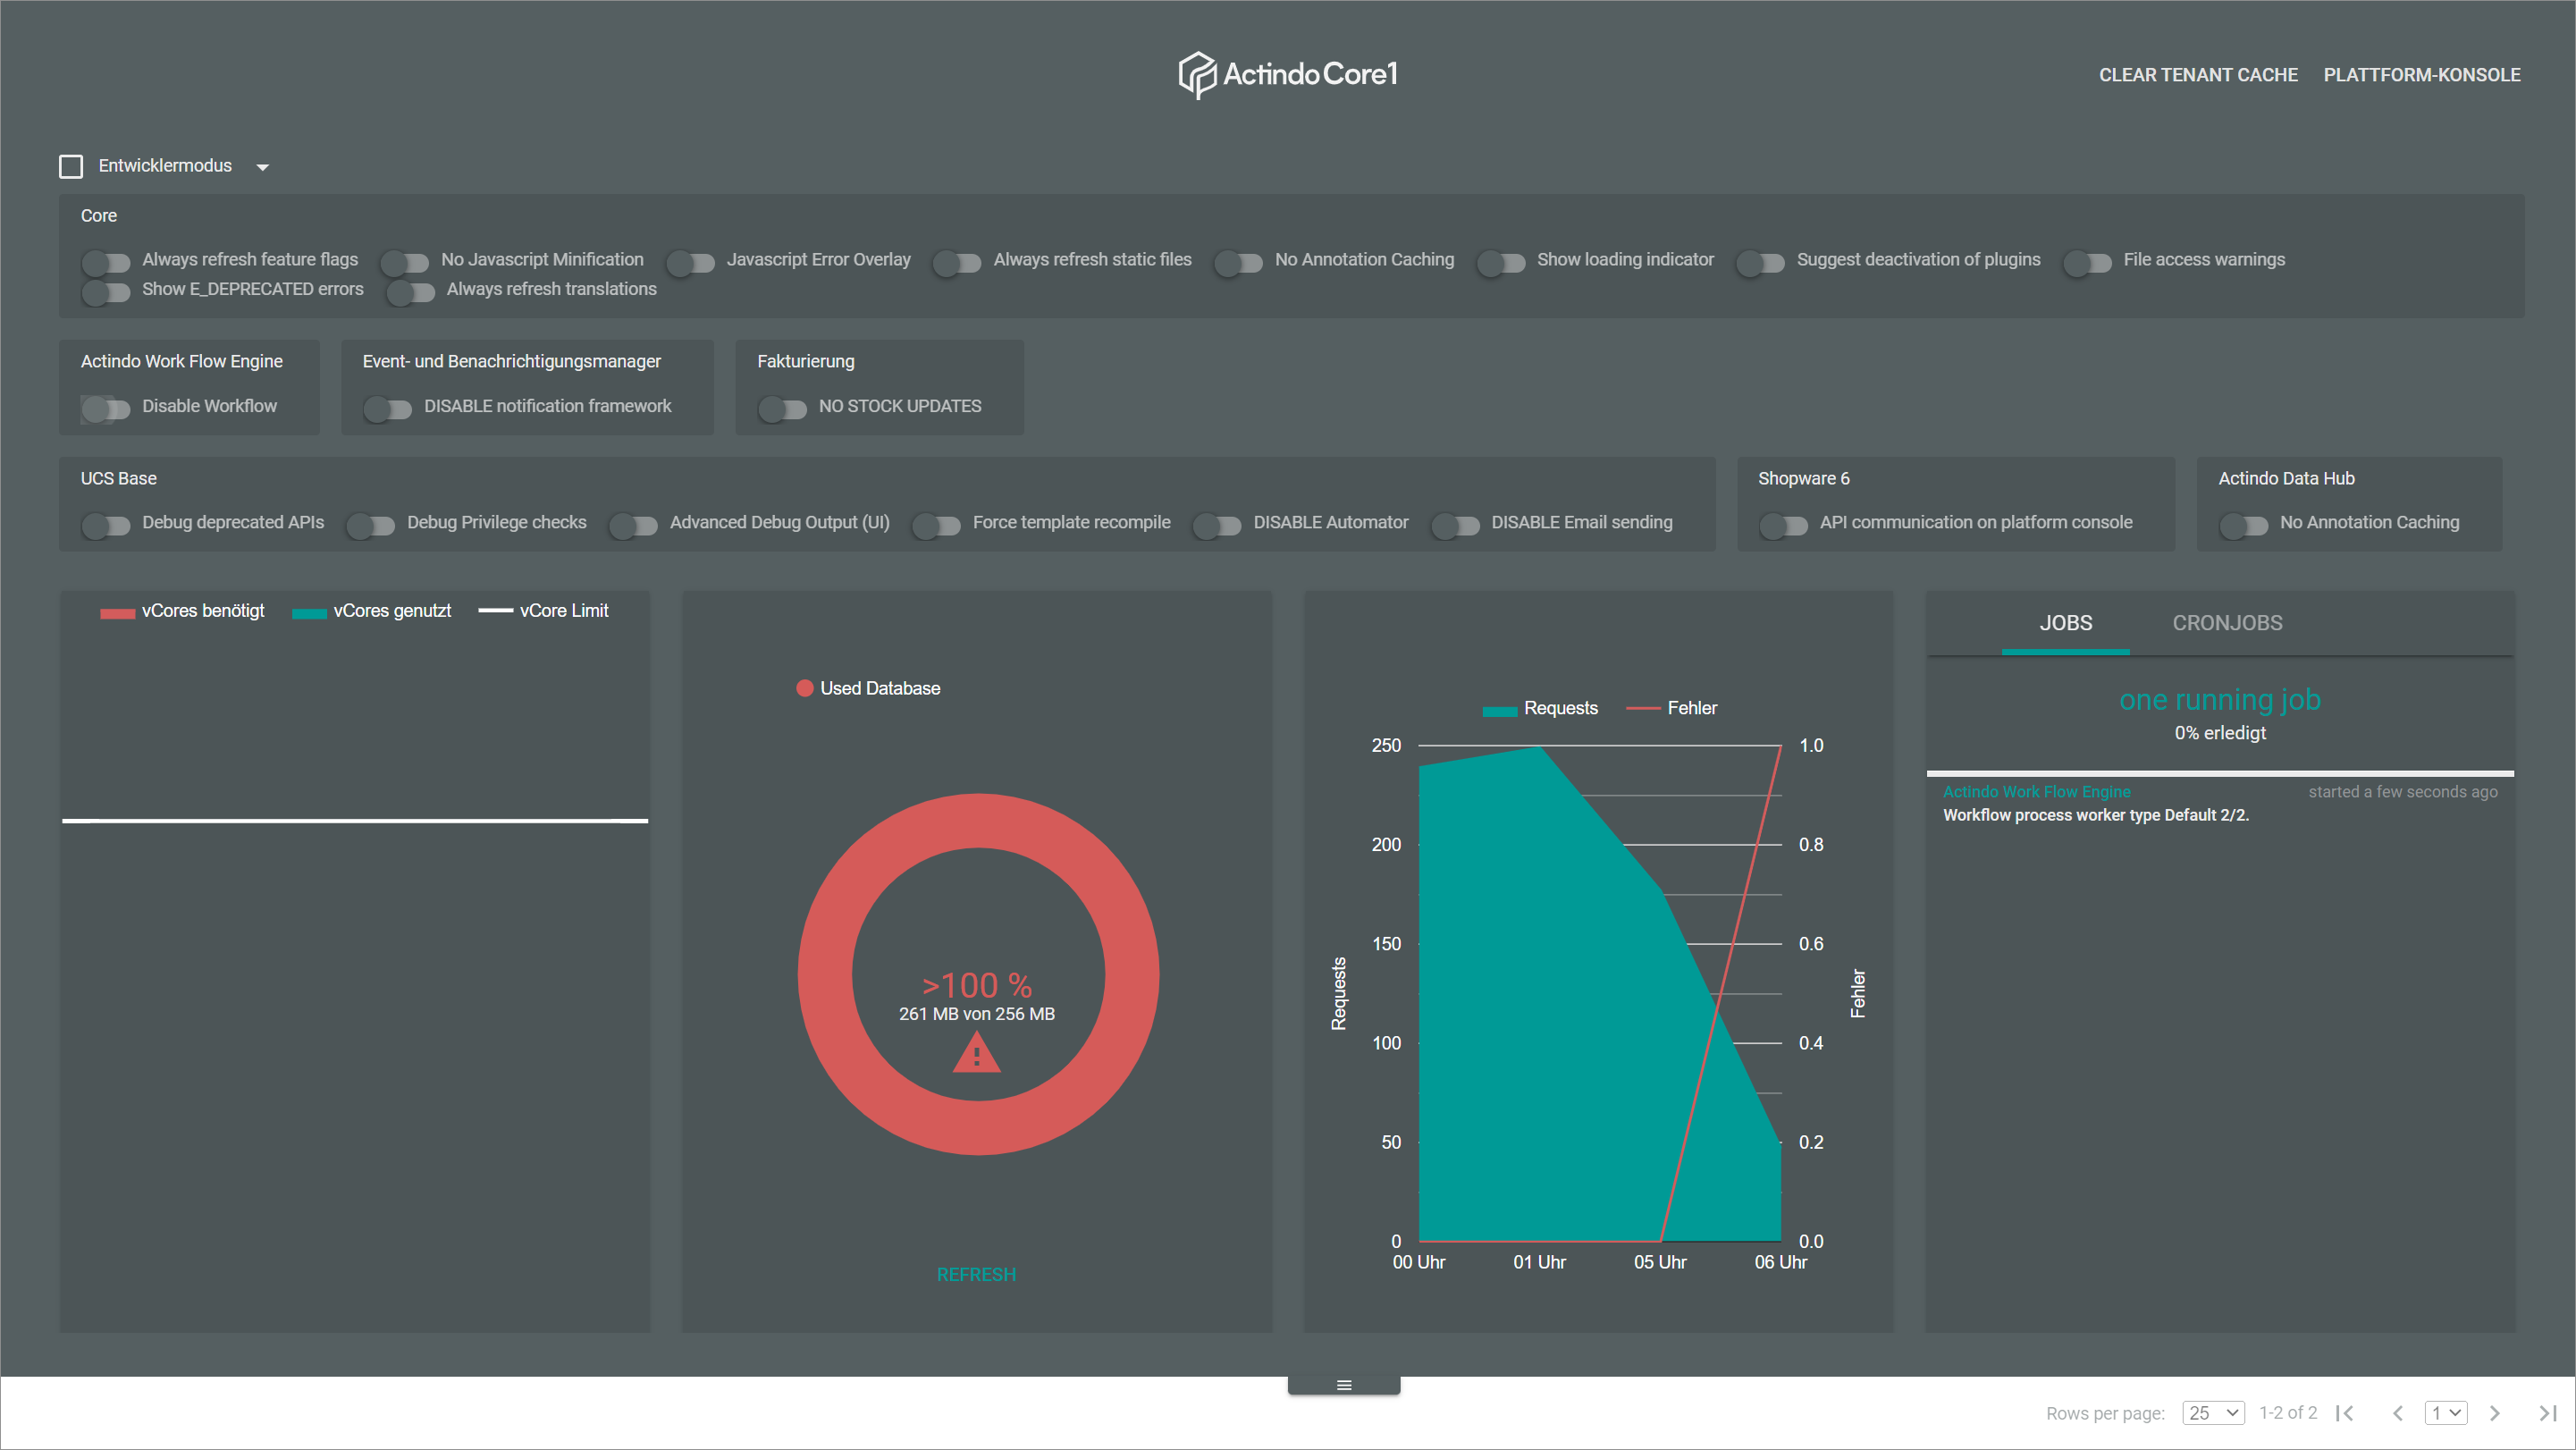Viewport: 2576px width, 1450px height.
Task: Go to last page of rows
Action: 2547,1413
